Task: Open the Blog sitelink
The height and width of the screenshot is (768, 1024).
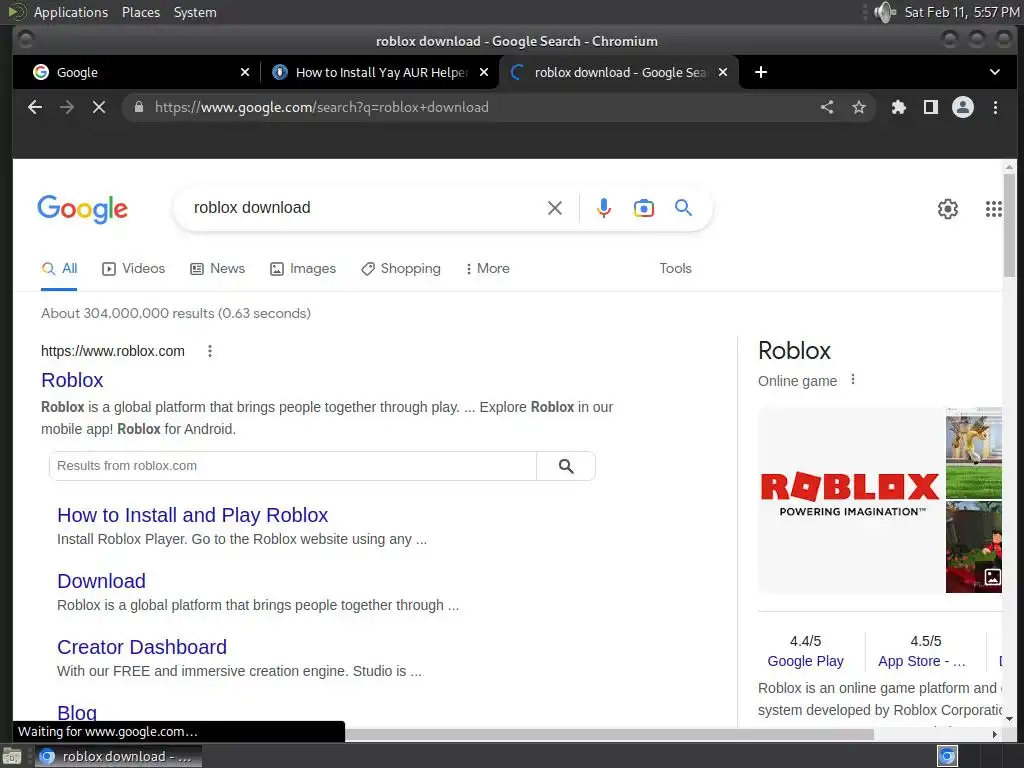Action: click(x=77, y=712)
